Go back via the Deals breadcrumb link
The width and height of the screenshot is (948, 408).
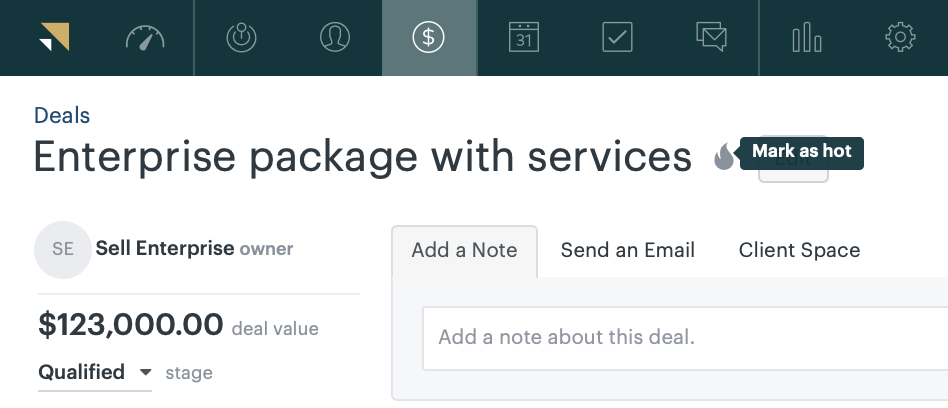[x=62, y=115]
